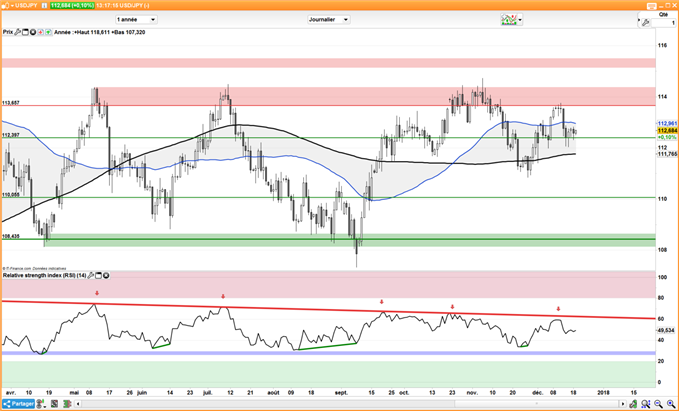Click the horizontal scrollbar right arrow
This screenshot has height=411, width=679.
tap(623, 404)
